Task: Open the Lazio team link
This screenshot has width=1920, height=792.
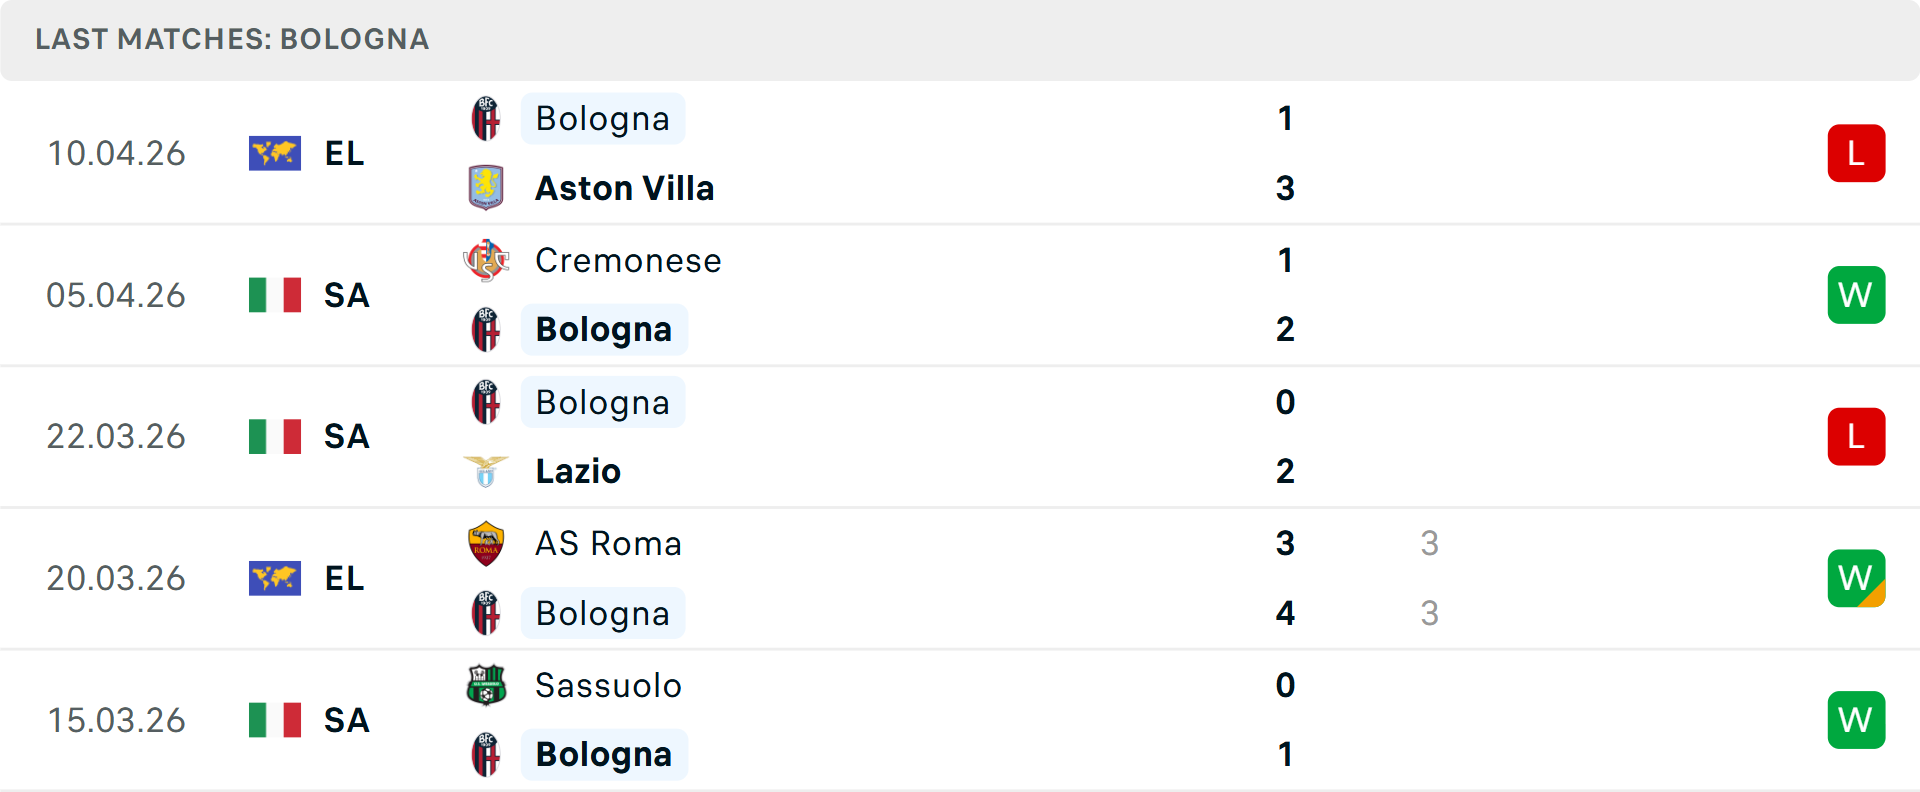Action: tap(578, 471)
